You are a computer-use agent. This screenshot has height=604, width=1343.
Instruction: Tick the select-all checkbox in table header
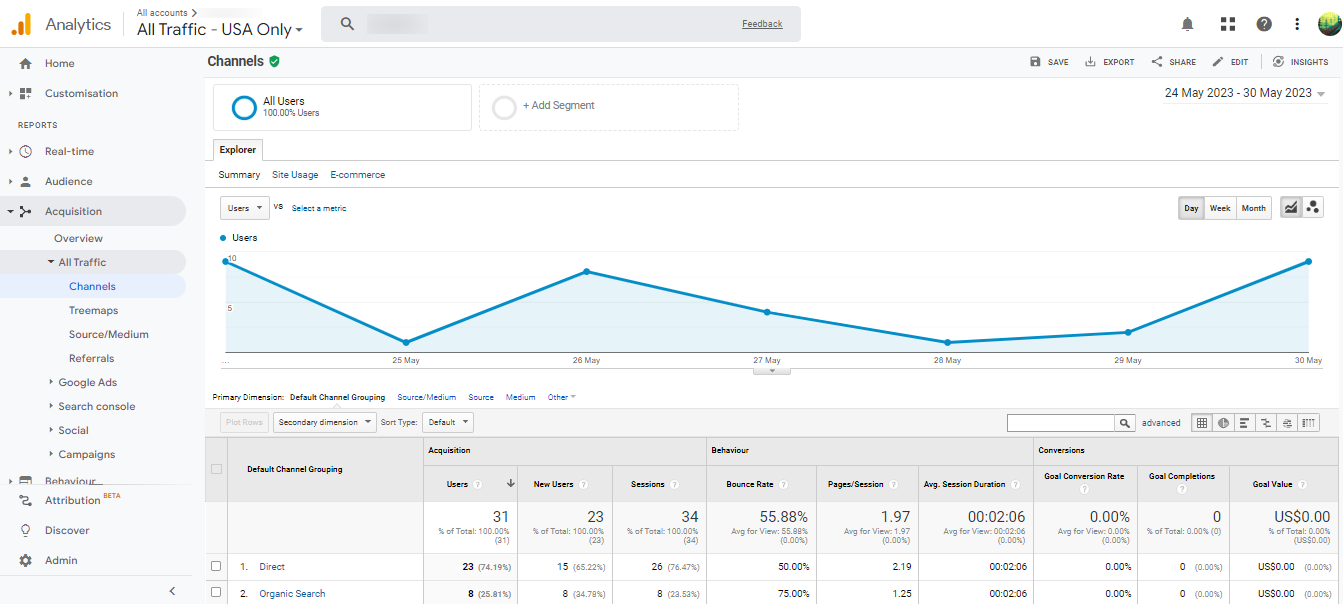[216, 469]
